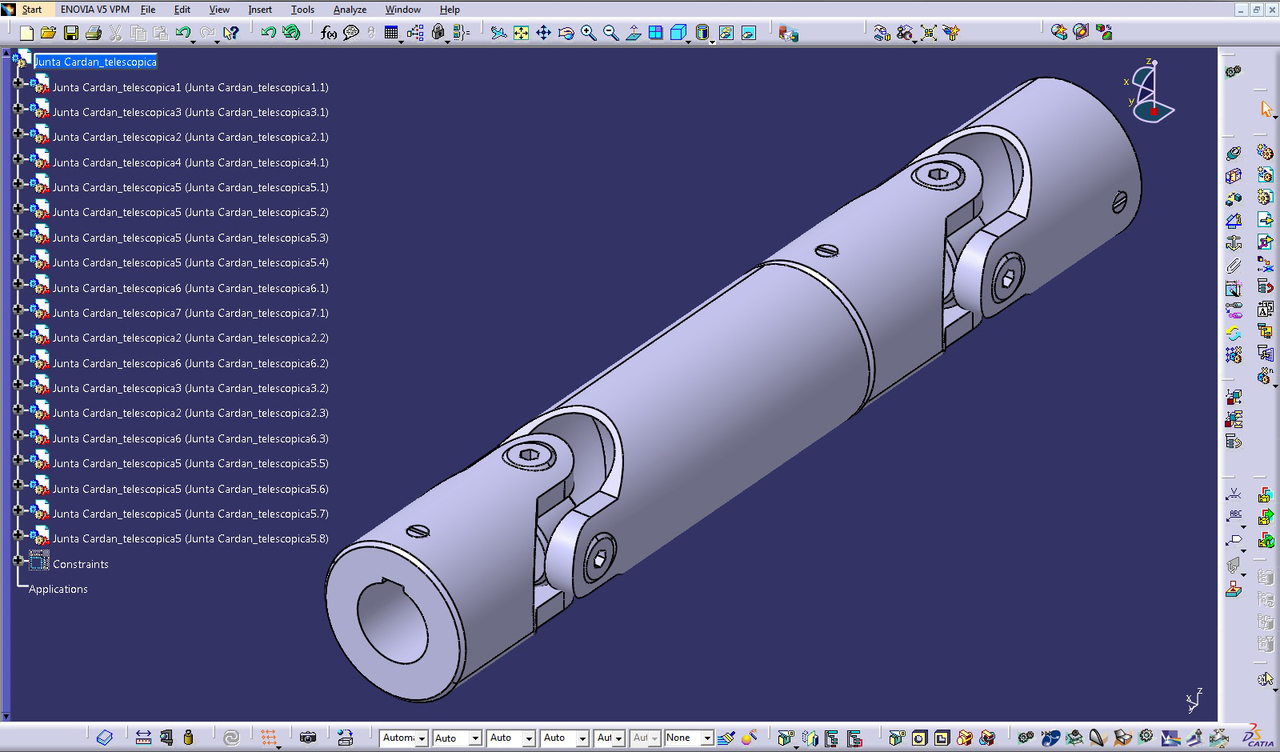Viewport: 1280px width, 752px height.
Task: Expand the Junta Cardan_telescopica4.1 tree node
Action: (18, 159)
